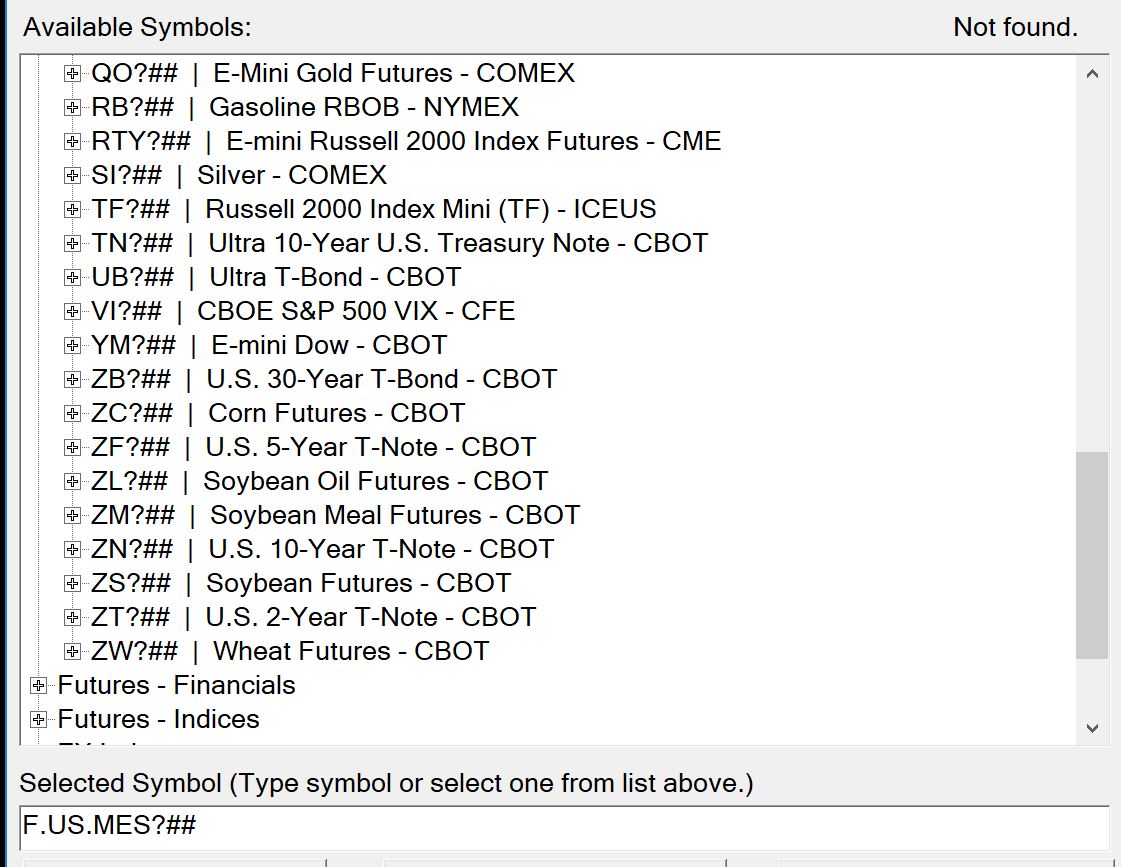The height and width of the screenshot is (867, 1121).
Task: Select UB Ultra T-Bond CBOT symbol
Action: 276,278
